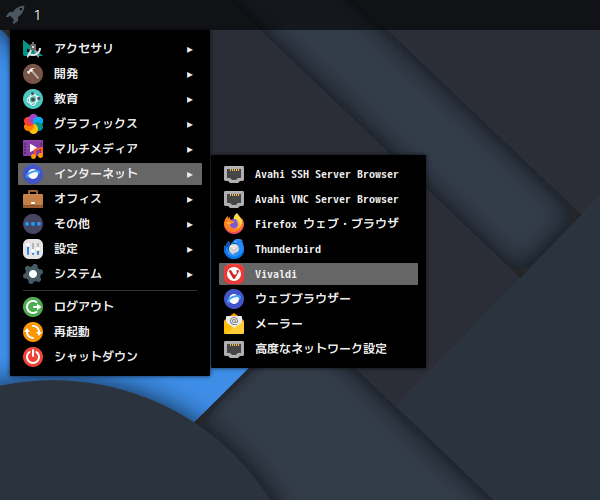Click the グラフィックス colorful icon
The width and height of the screenshot is (600, 500).
[33, 124]
